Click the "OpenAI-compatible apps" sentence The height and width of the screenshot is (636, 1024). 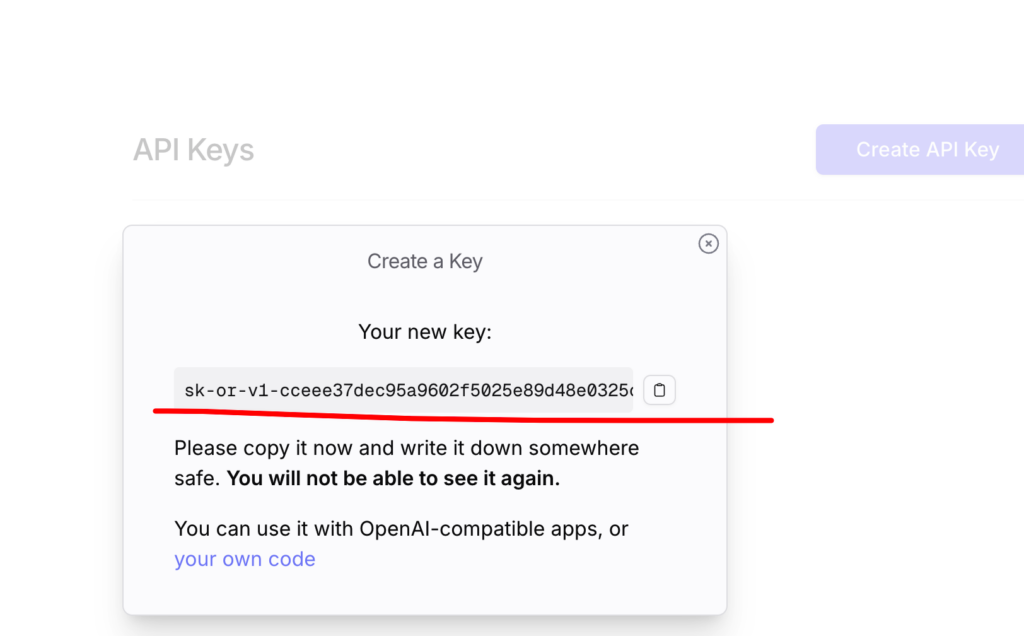pyautogui.click(x=400, y=529)
